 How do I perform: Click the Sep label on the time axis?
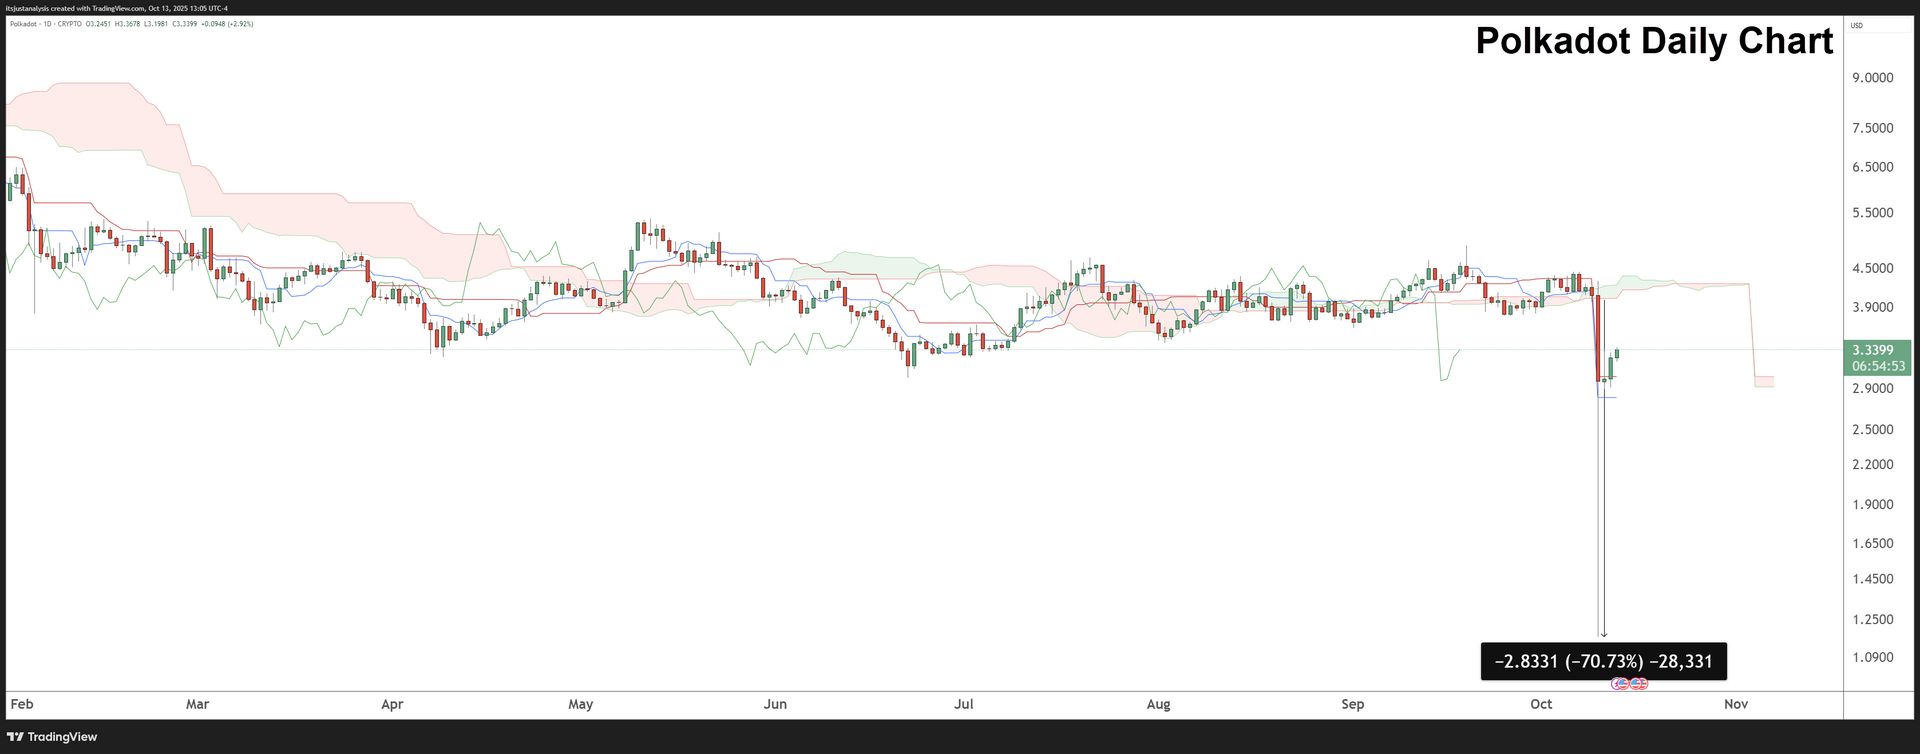1352,704
